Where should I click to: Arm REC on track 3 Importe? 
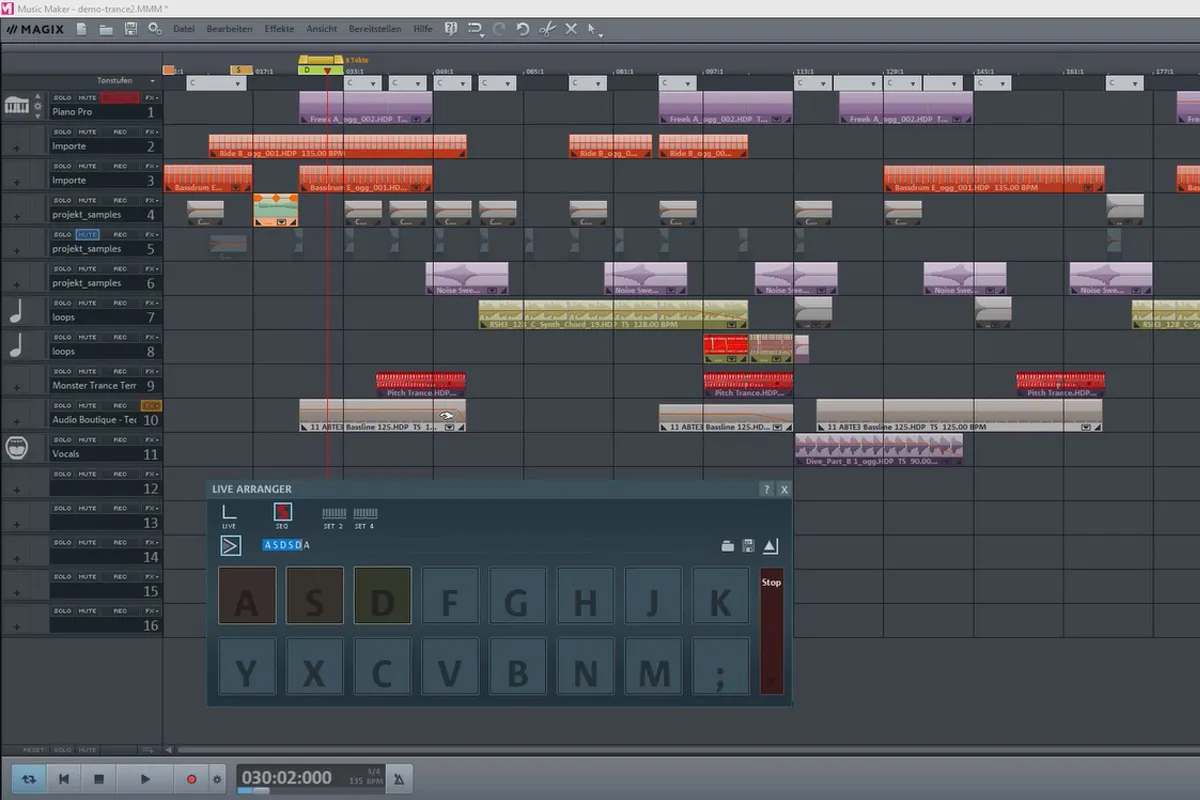pos(119,166)
